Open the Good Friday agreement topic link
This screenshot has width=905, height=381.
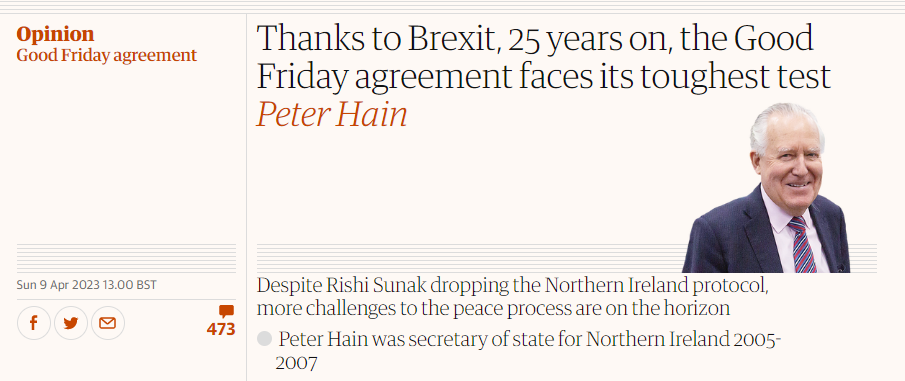(107, 56)
